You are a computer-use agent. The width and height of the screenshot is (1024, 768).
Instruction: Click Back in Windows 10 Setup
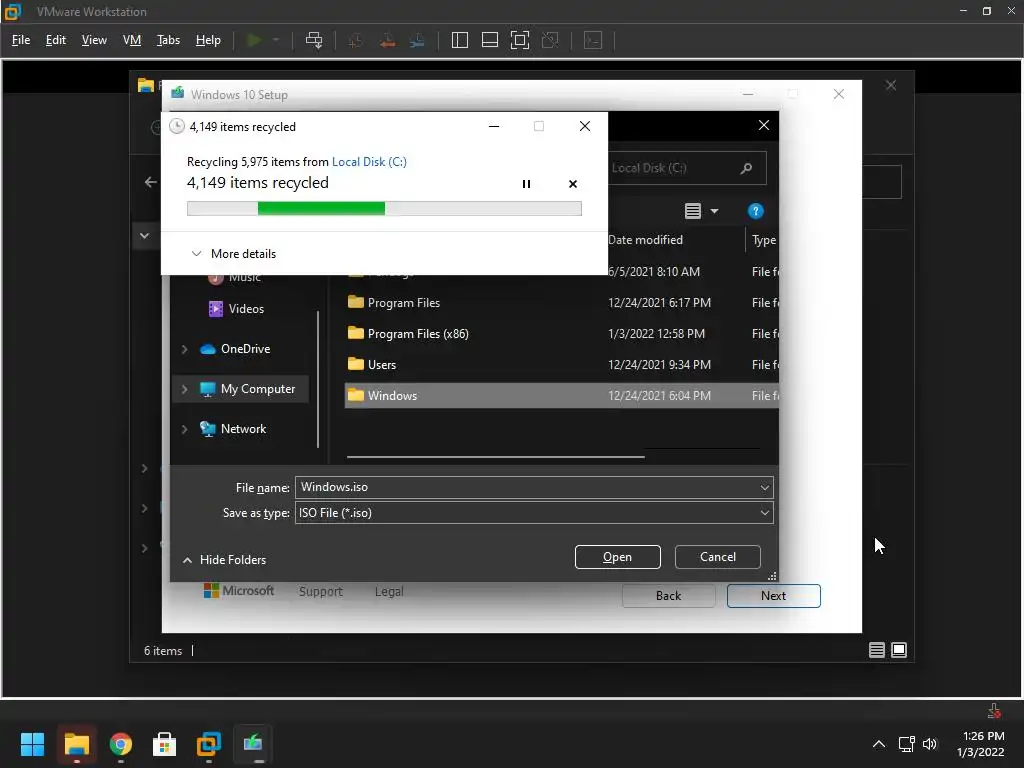(668, 596)
